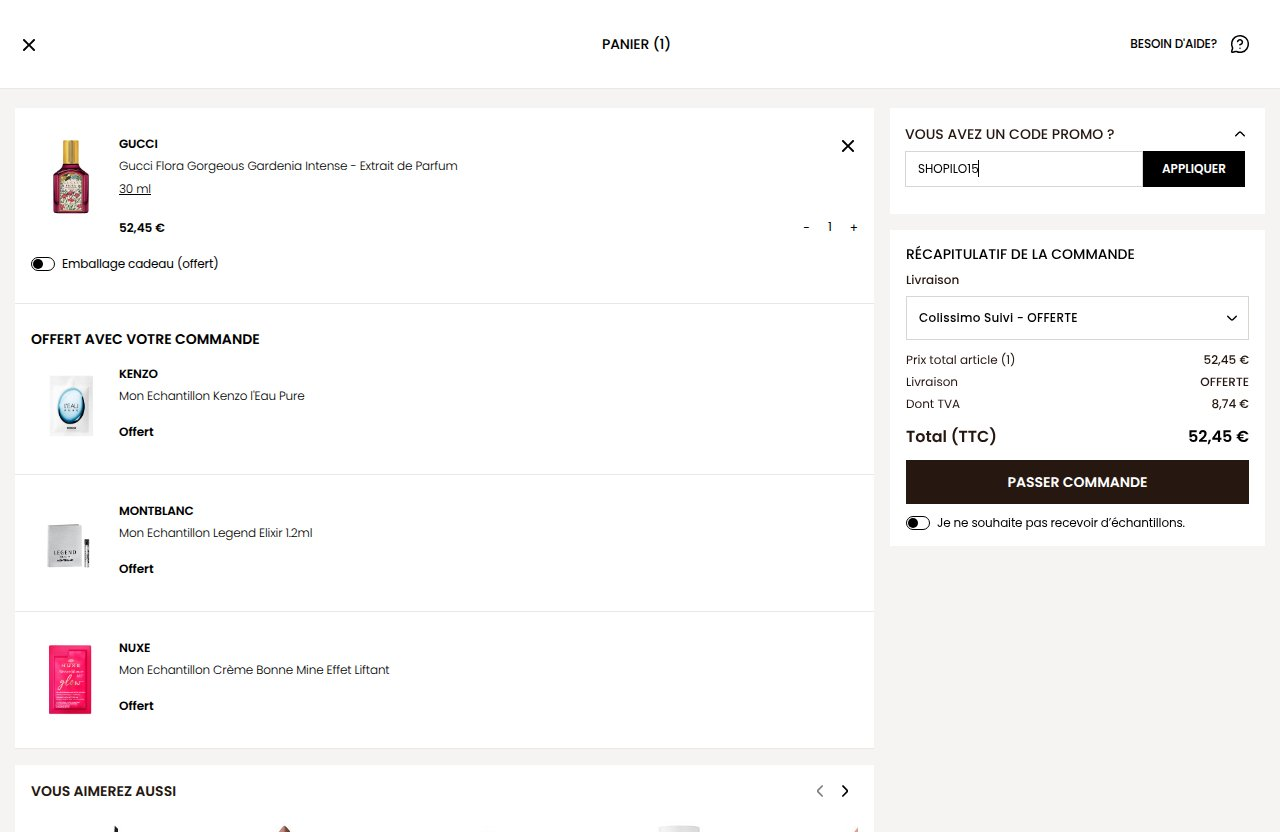Close the cart page with the X icon
1280x832 pixels.
click(x=29, y=45)
